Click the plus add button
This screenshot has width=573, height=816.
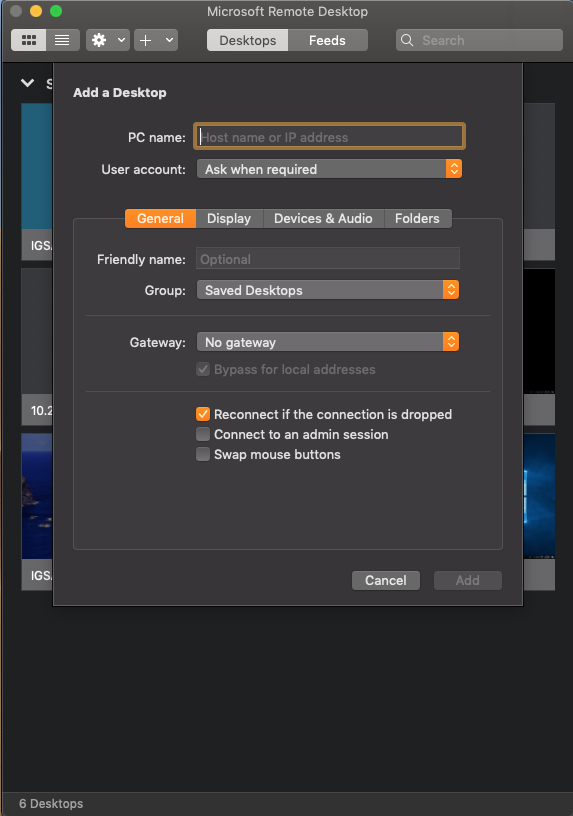(146, 40)
